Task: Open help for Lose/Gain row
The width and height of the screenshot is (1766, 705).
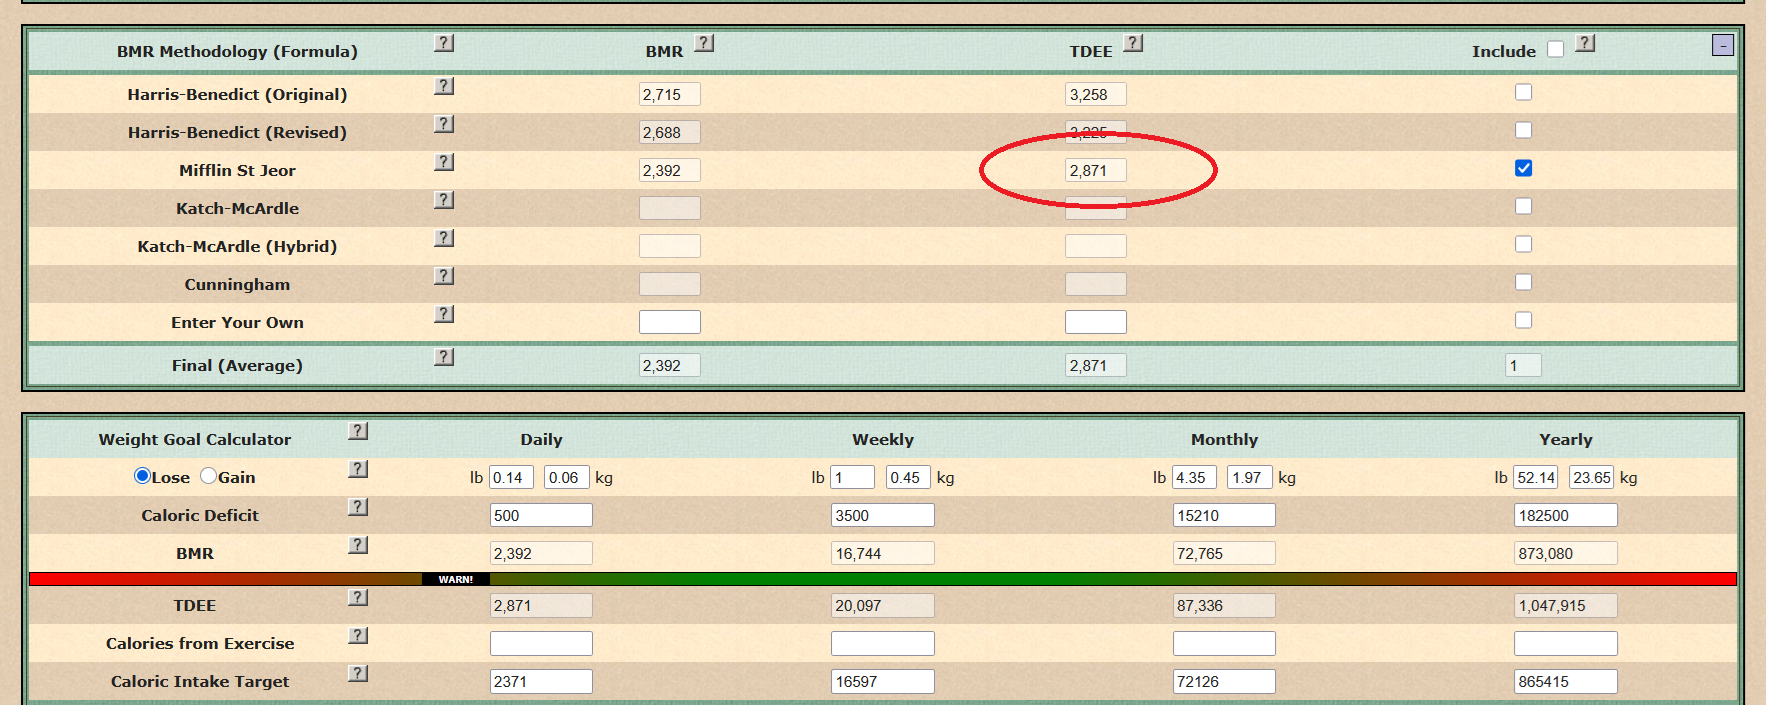Action: click(x=358, y=469)
